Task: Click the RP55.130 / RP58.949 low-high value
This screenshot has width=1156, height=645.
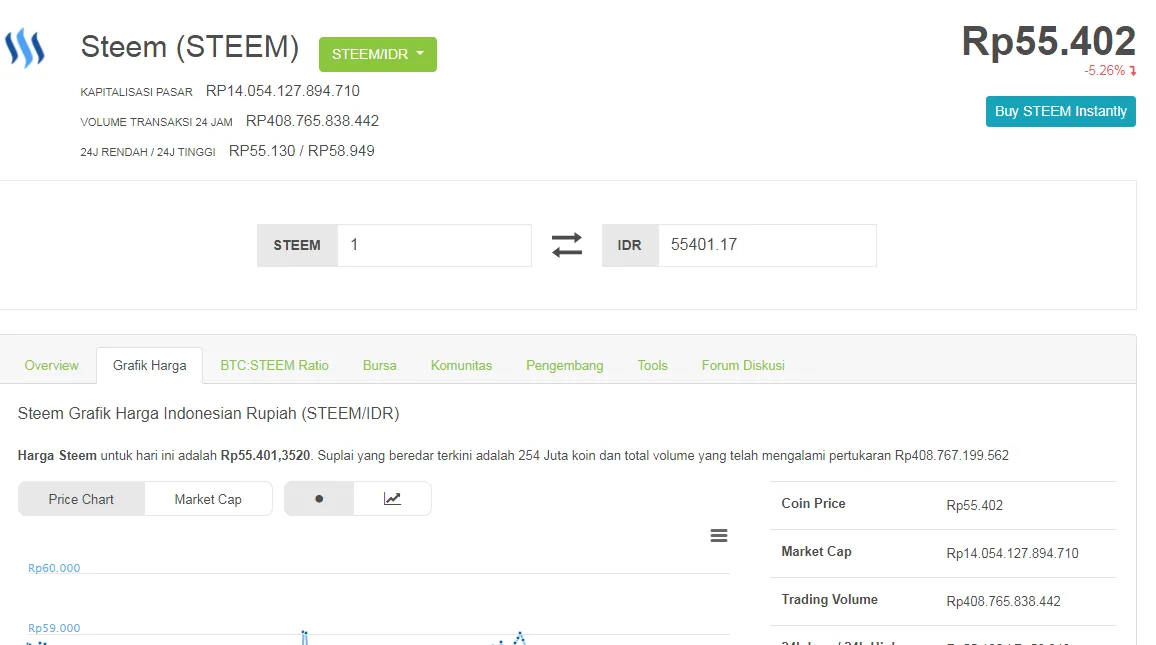Action: tap(302, 151)
